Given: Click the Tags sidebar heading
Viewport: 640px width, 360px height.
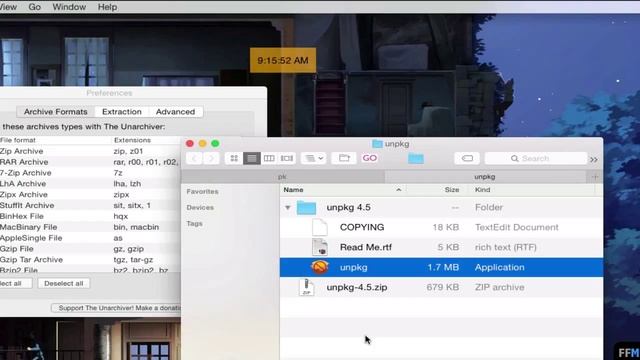Looking at the screenshot, I should 194,224.
